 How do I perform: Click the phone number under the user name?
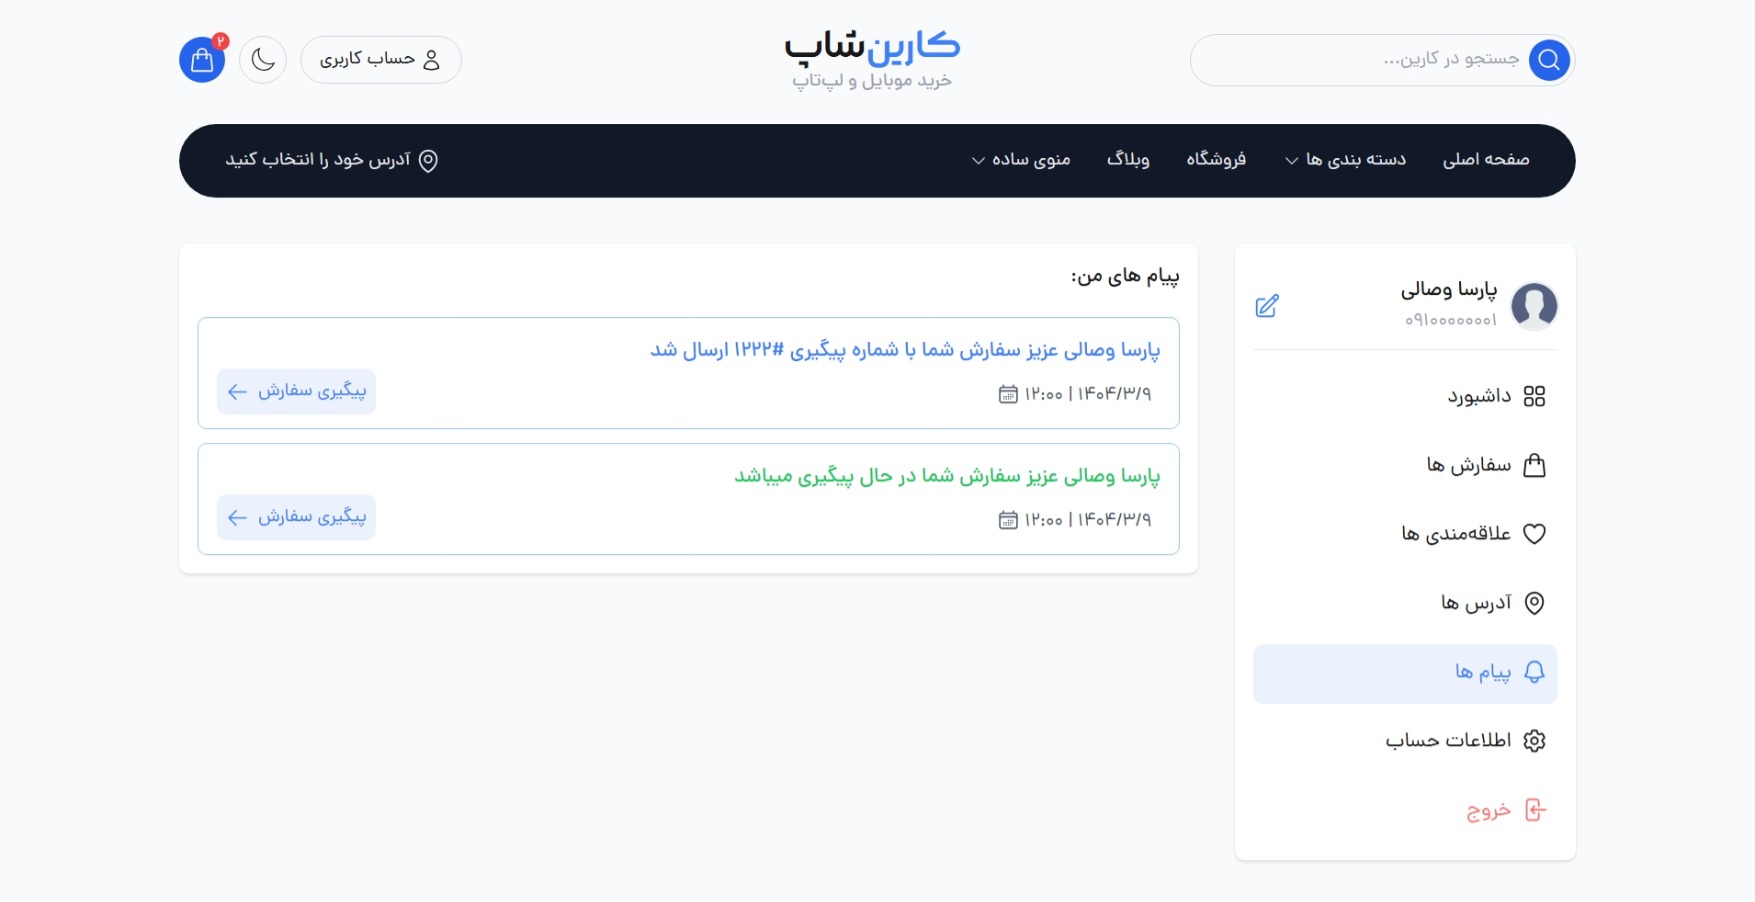[1451, 320]
